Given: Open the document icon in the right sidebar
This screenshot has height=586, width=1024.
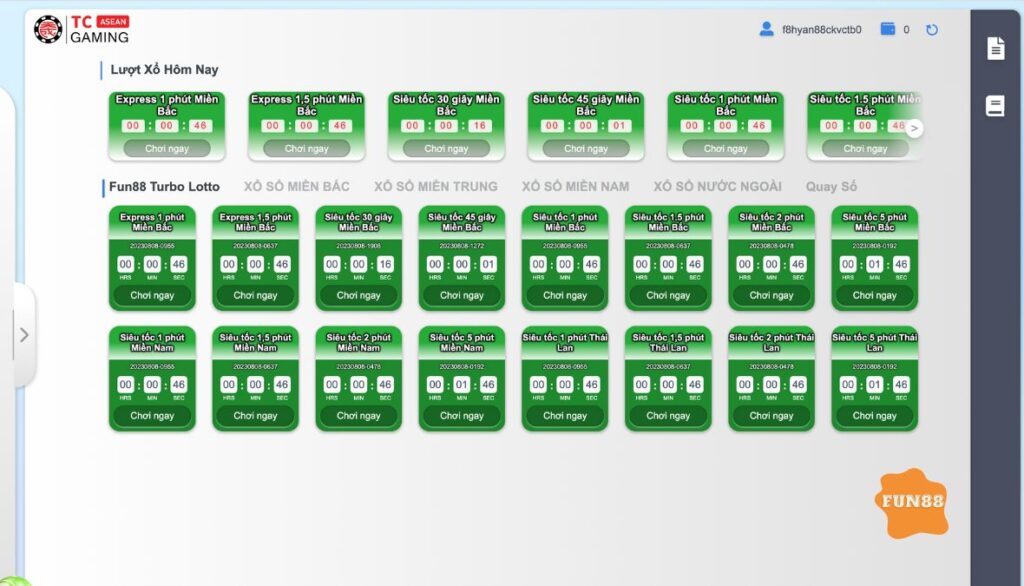Looking at the screenshot, I should pyautogui.click(x=995, y=48).
